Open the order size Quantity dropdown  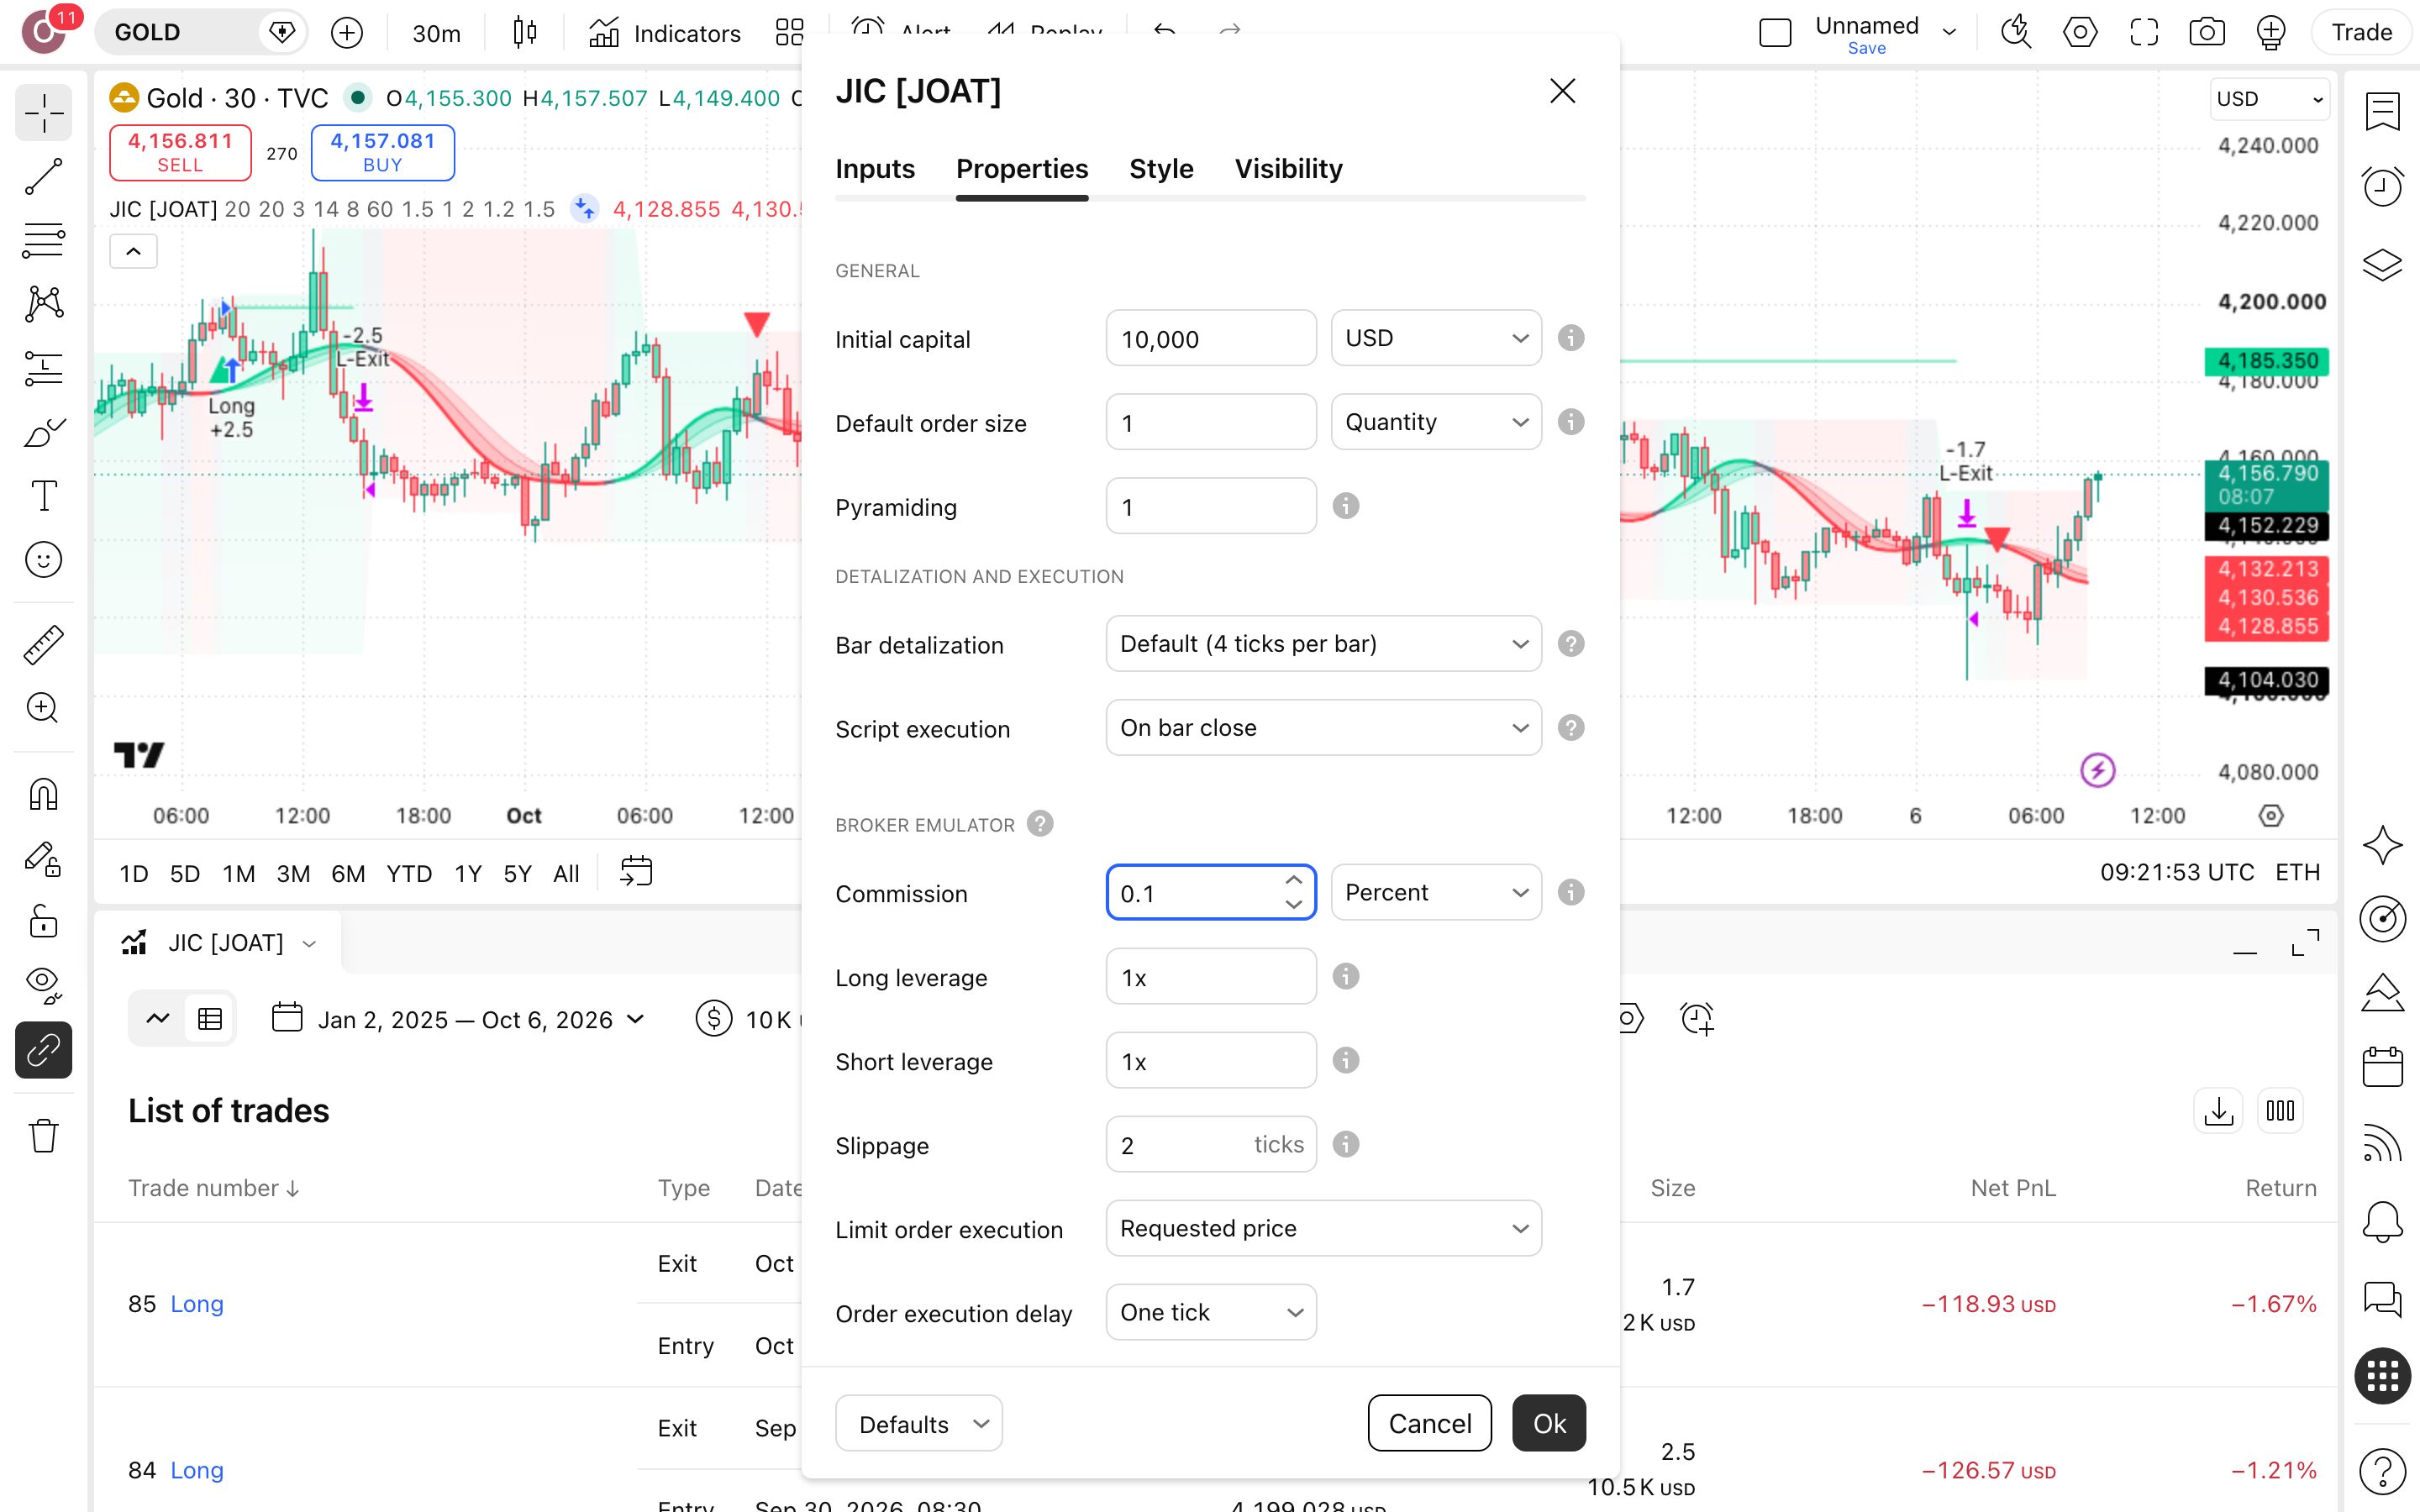pos(1436,422)
